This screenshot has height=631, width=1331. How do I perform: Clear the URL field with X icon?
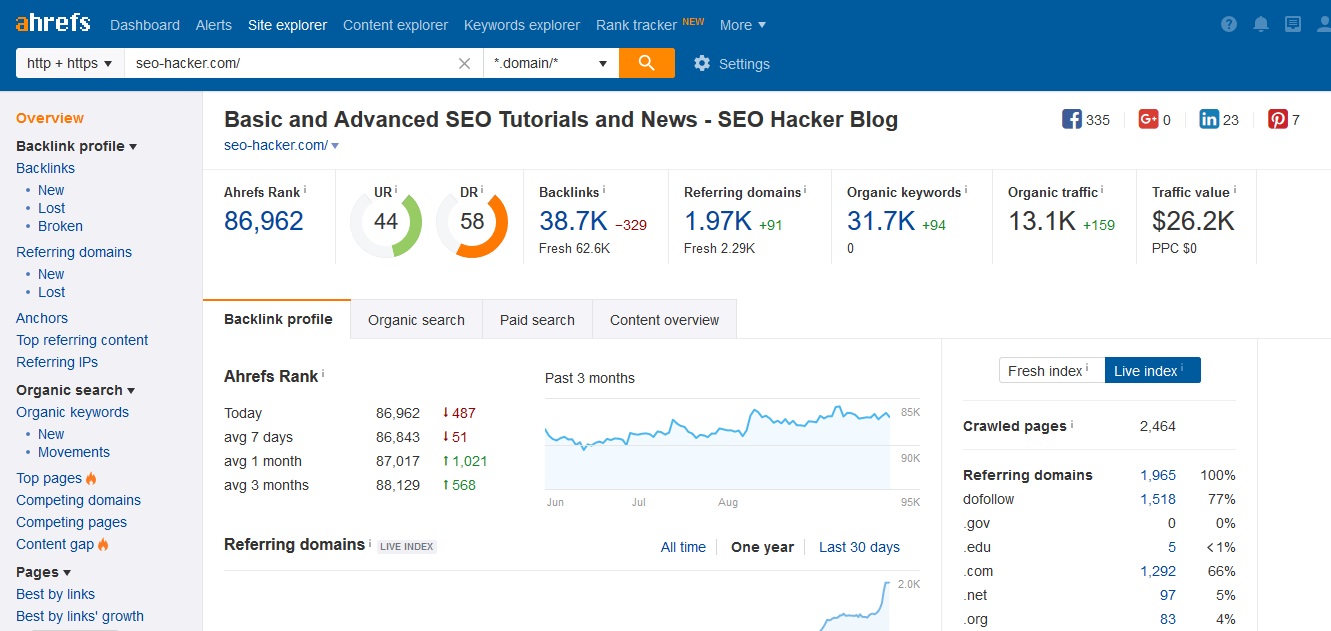coord(464,63)
